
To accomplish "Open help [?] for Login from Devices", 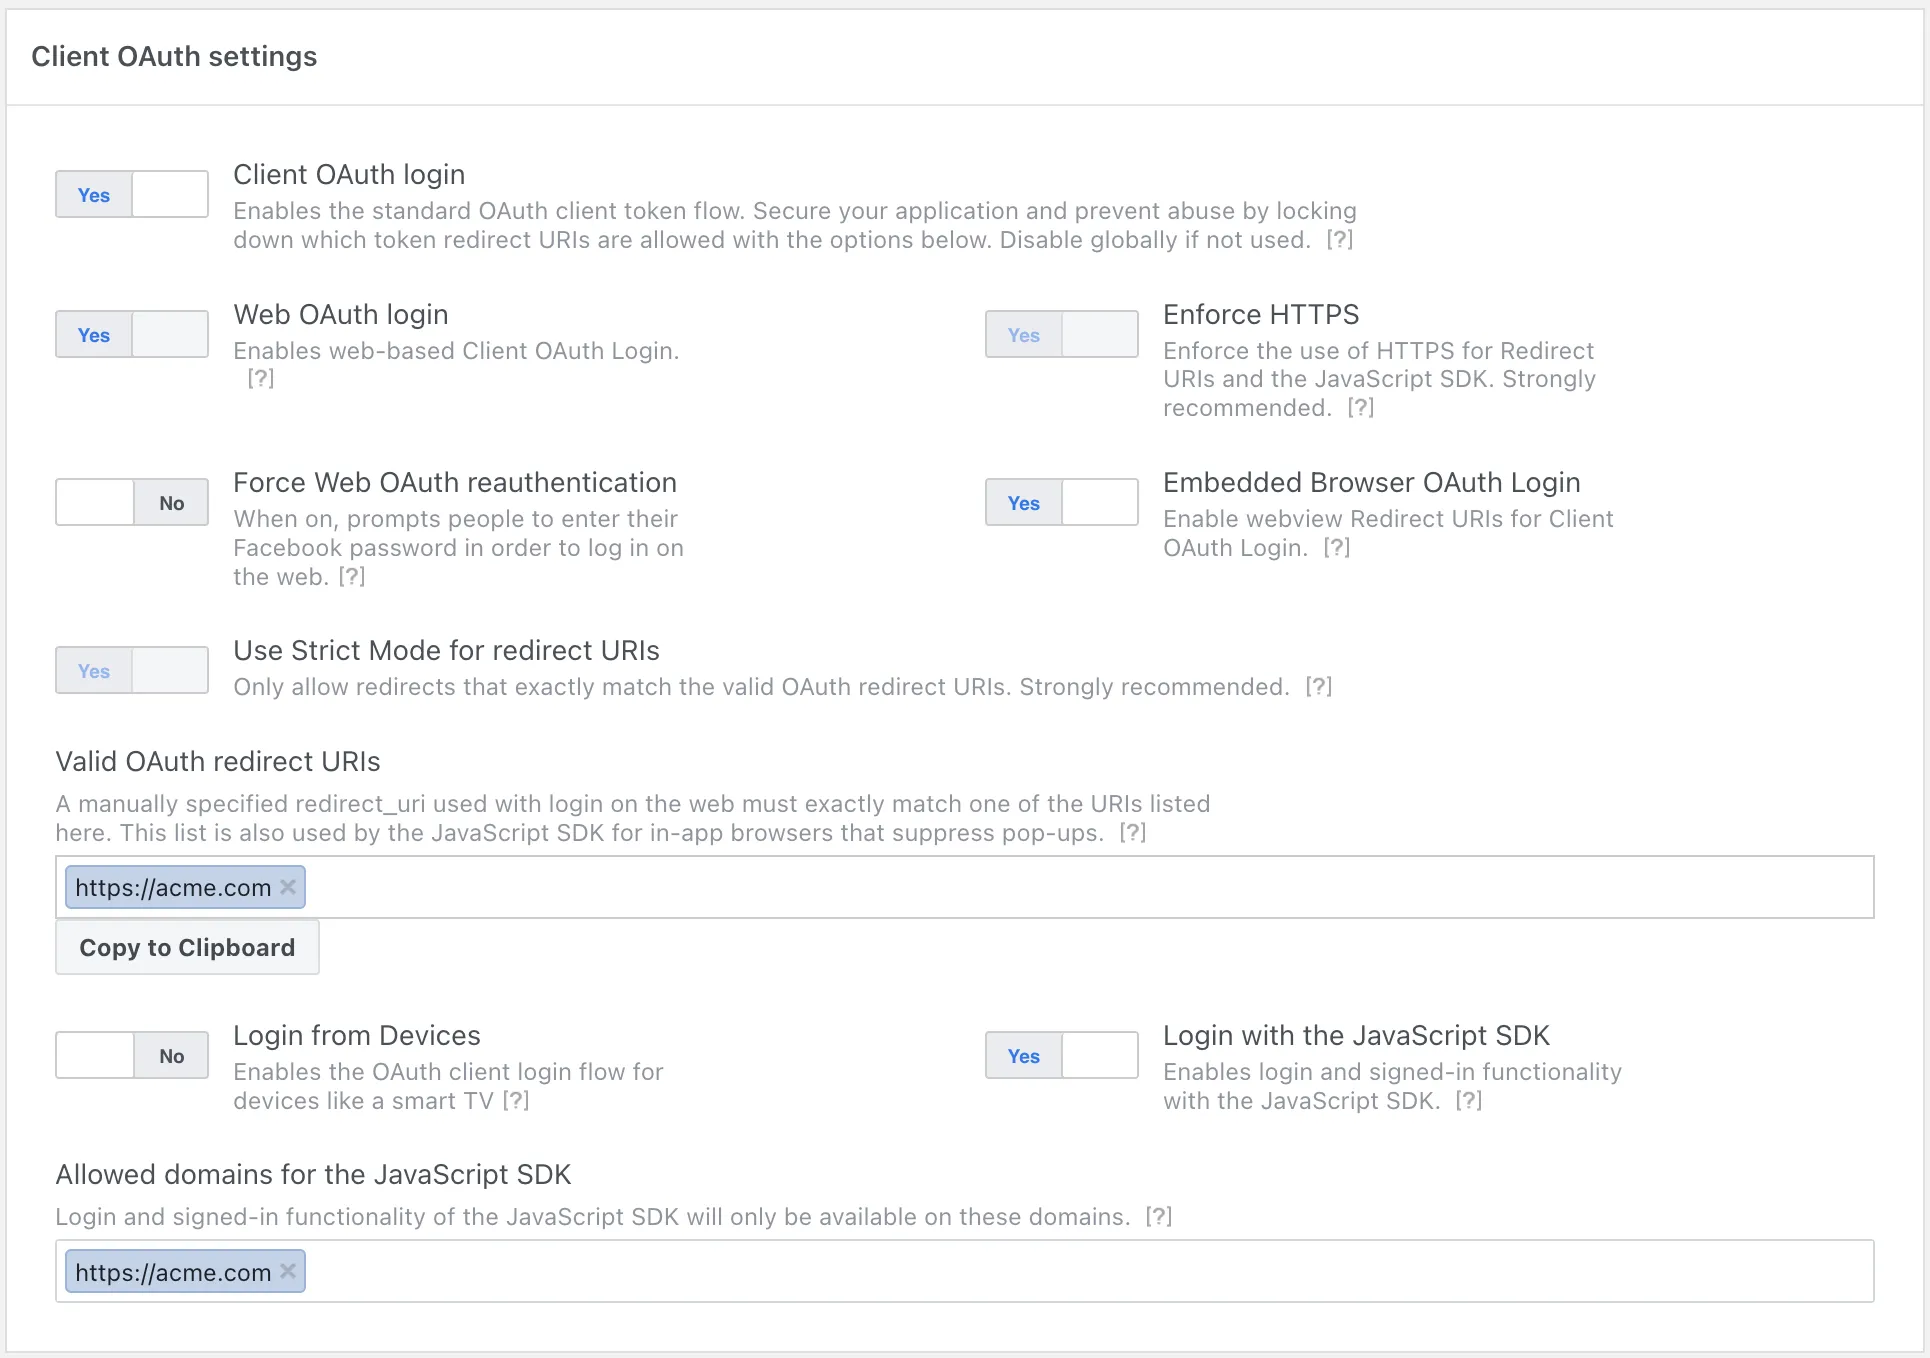I will (x=515, y=1100).
